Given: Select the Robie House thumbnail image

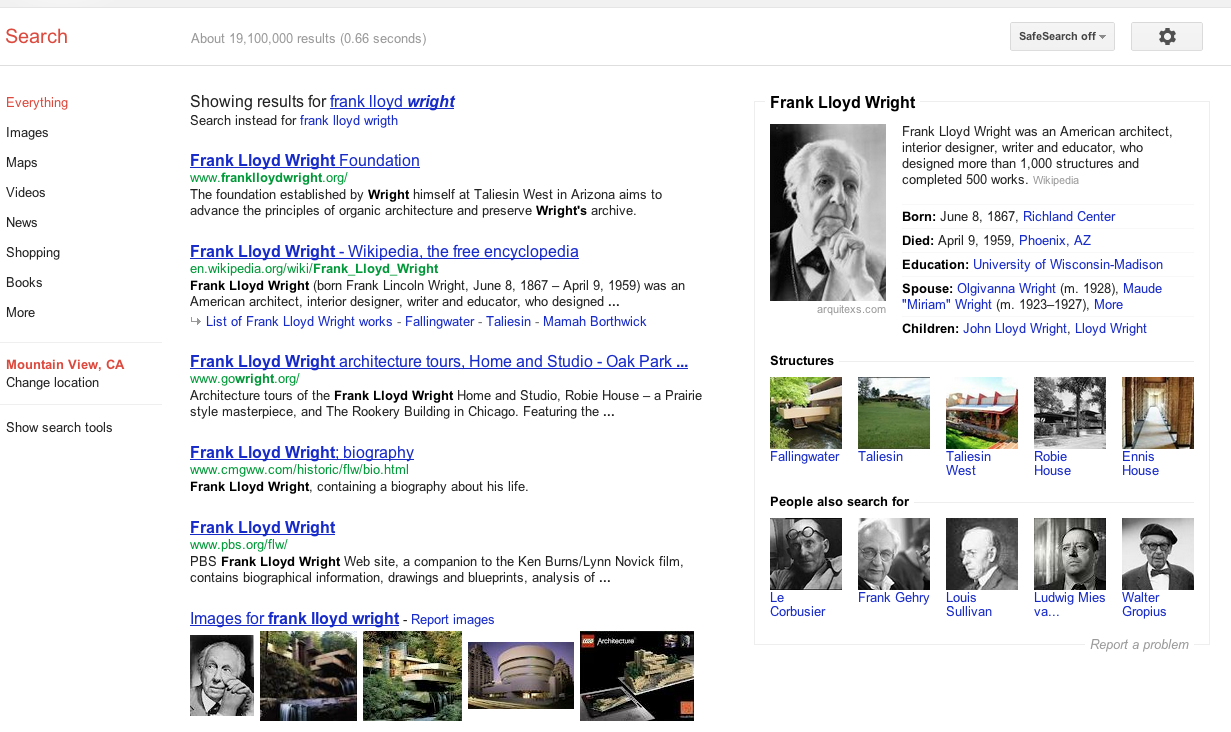Looking at the screenshot, I should pos(1069,412).
